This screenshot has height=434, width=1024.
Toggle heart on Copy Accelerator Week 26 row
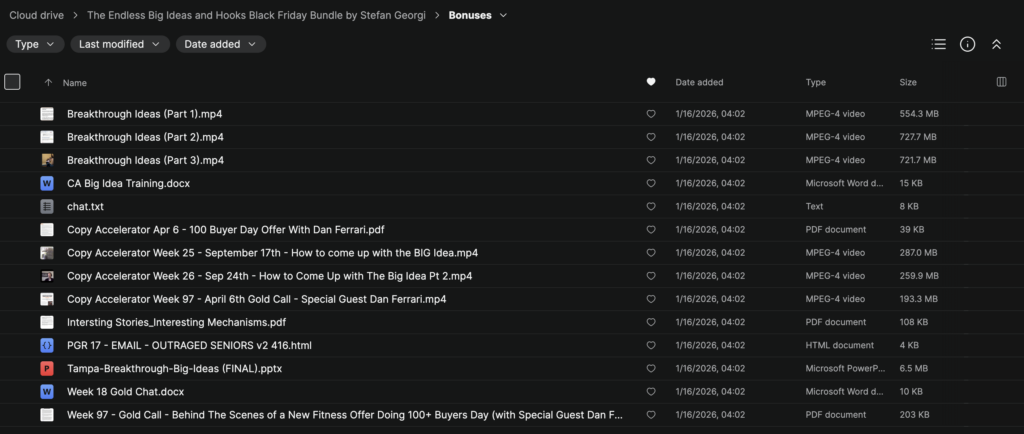(x=650, y=276)
